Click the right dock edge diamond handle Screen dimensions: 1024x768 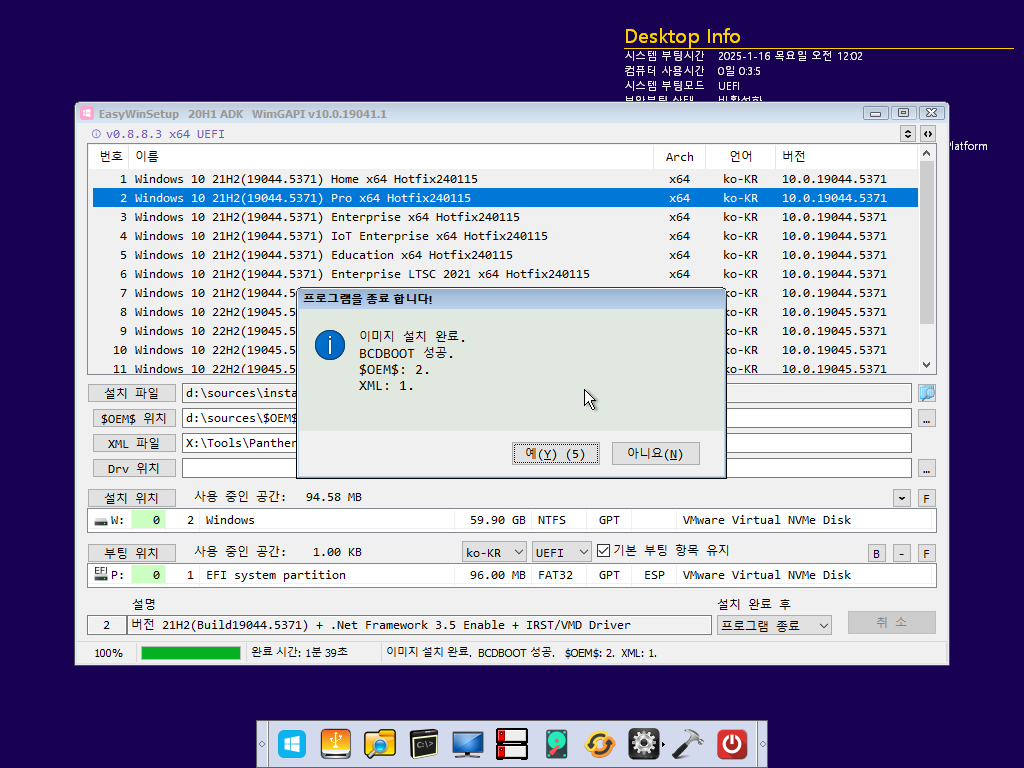(762, 744)
